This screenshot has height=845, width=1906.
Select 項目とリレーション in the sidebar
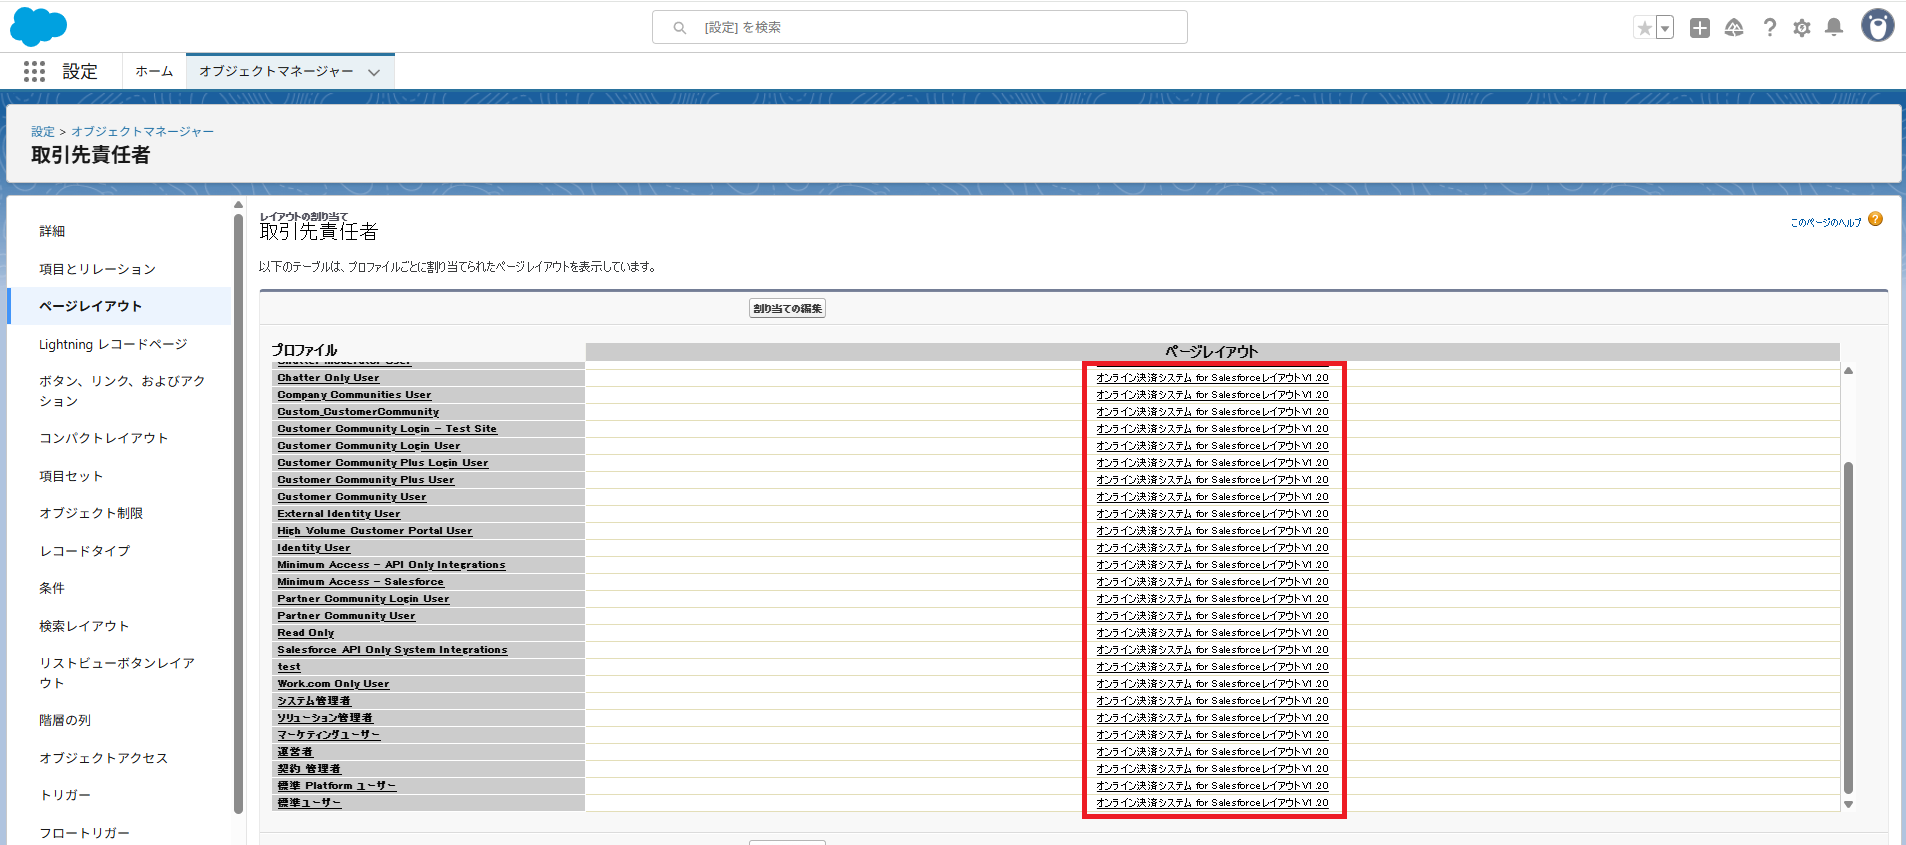(x=97, y=269)
